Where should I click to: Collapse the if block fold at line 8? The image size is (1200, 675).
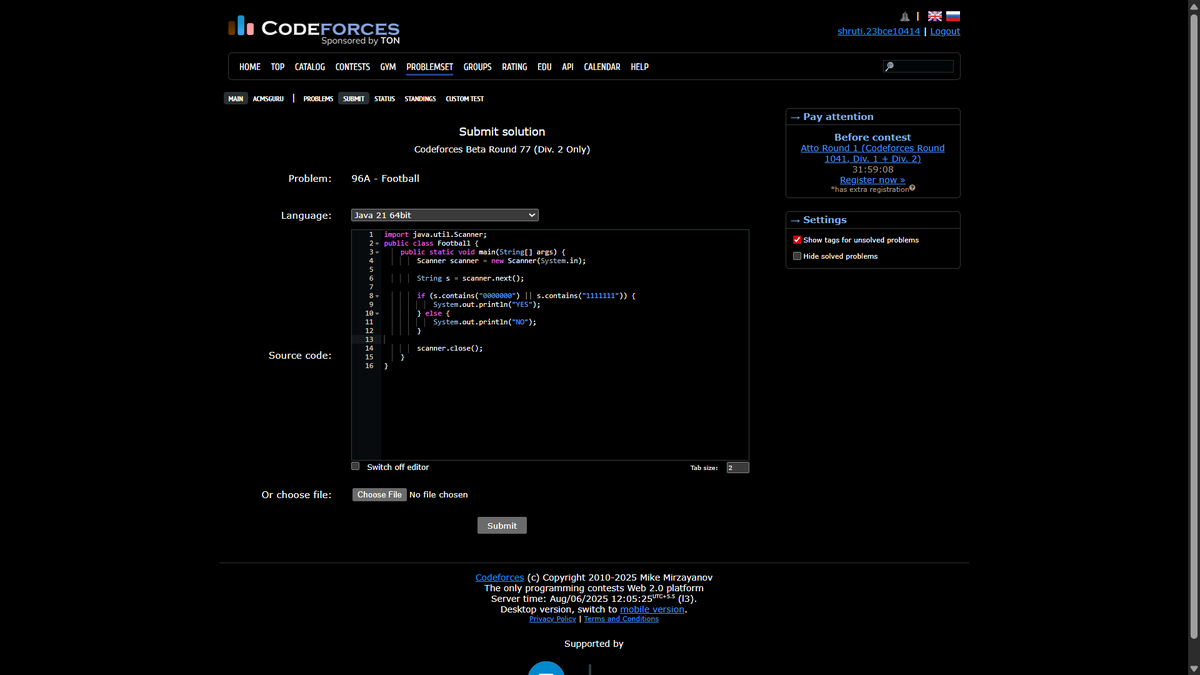point(376,296)
